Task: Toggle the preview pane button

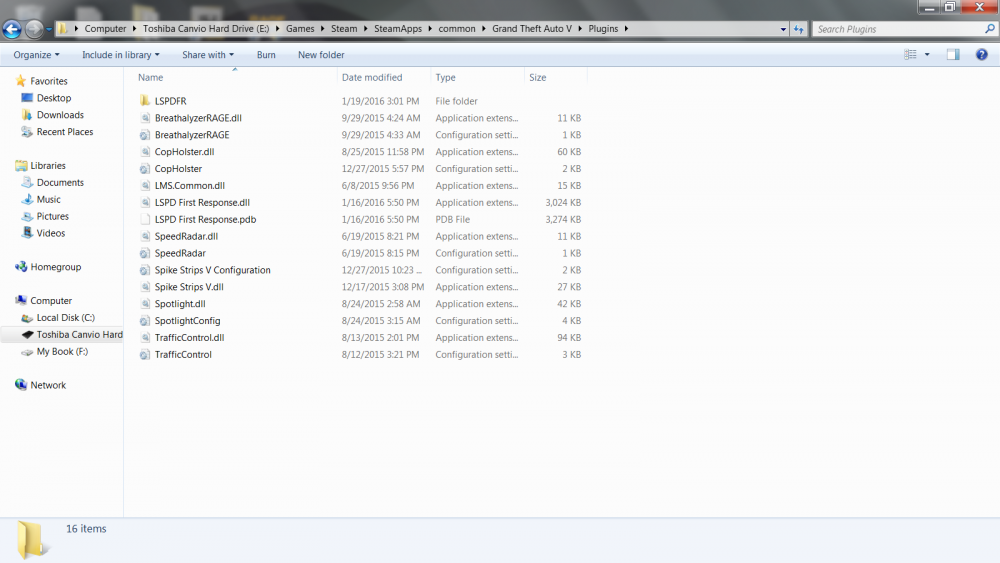Action: pyautogui.click(x=953, y=55)
